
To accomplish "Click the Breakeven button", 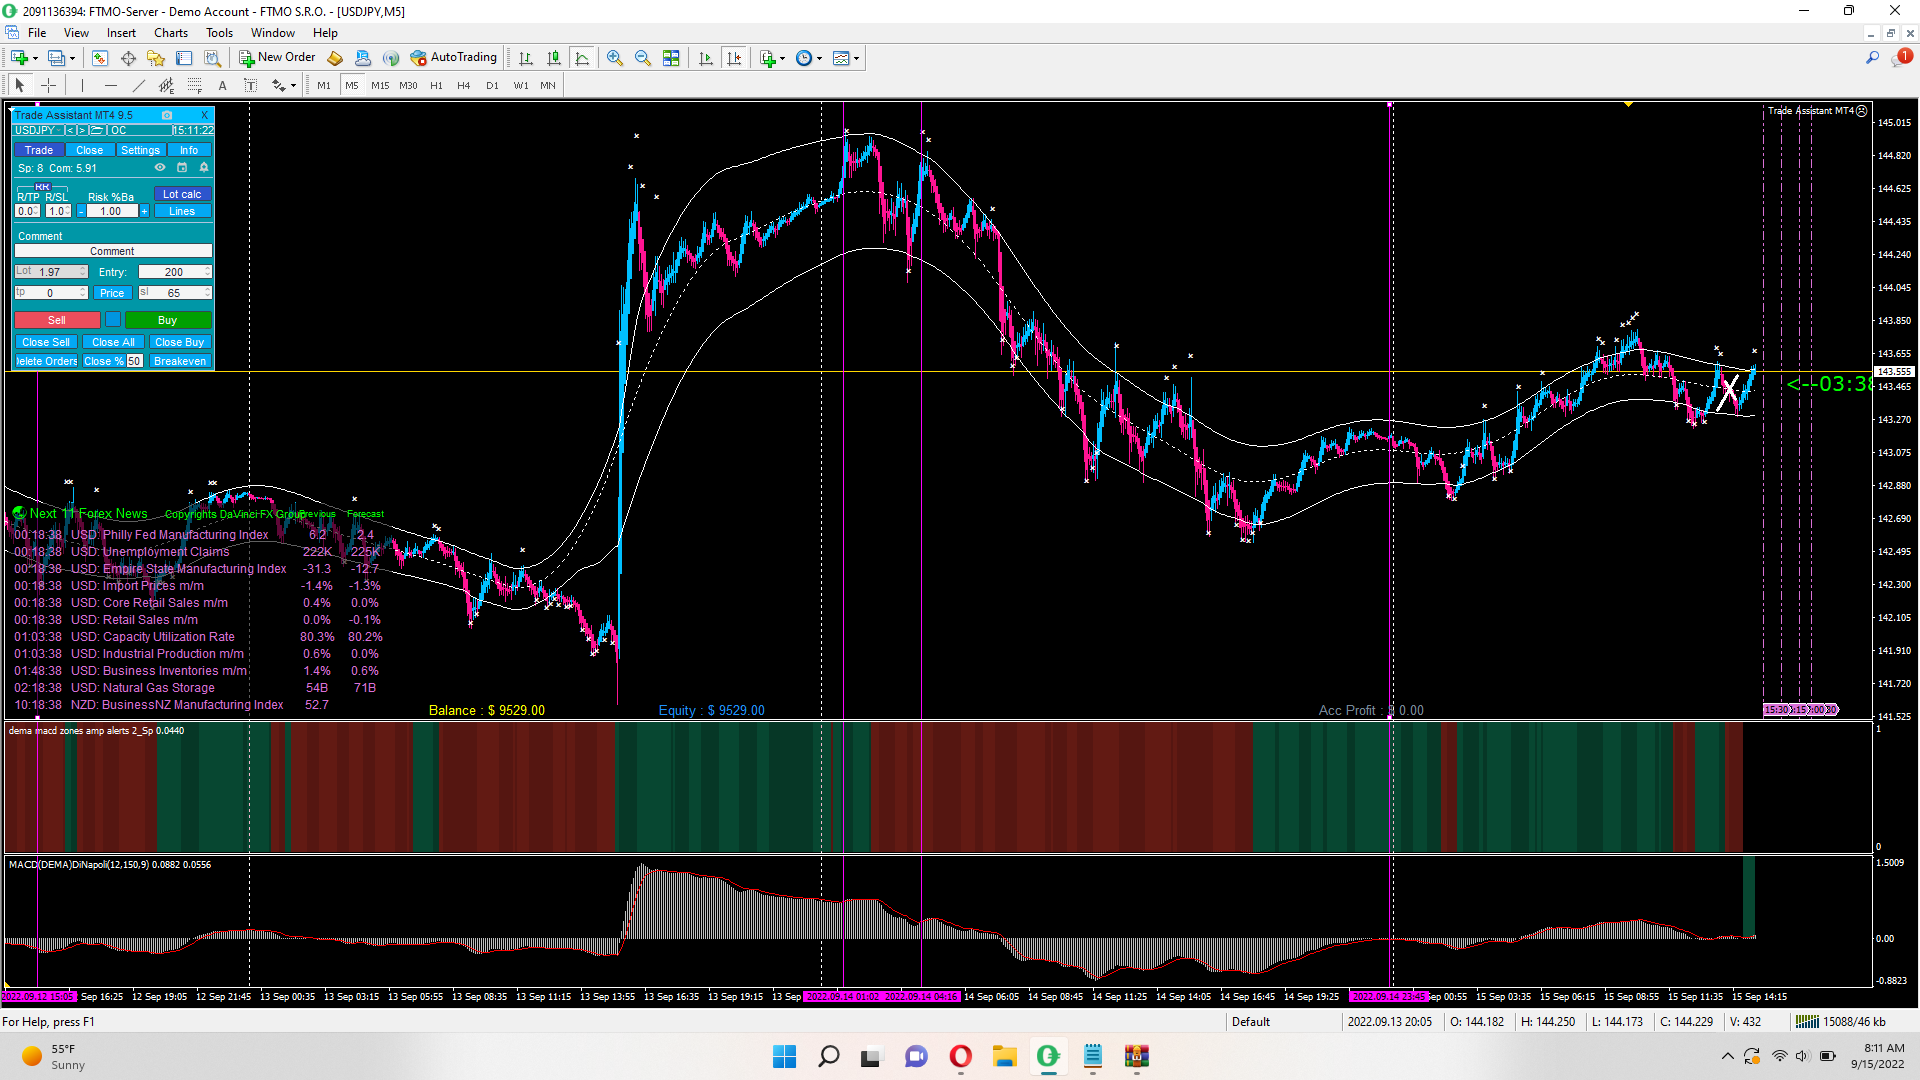I will point(180,361).
